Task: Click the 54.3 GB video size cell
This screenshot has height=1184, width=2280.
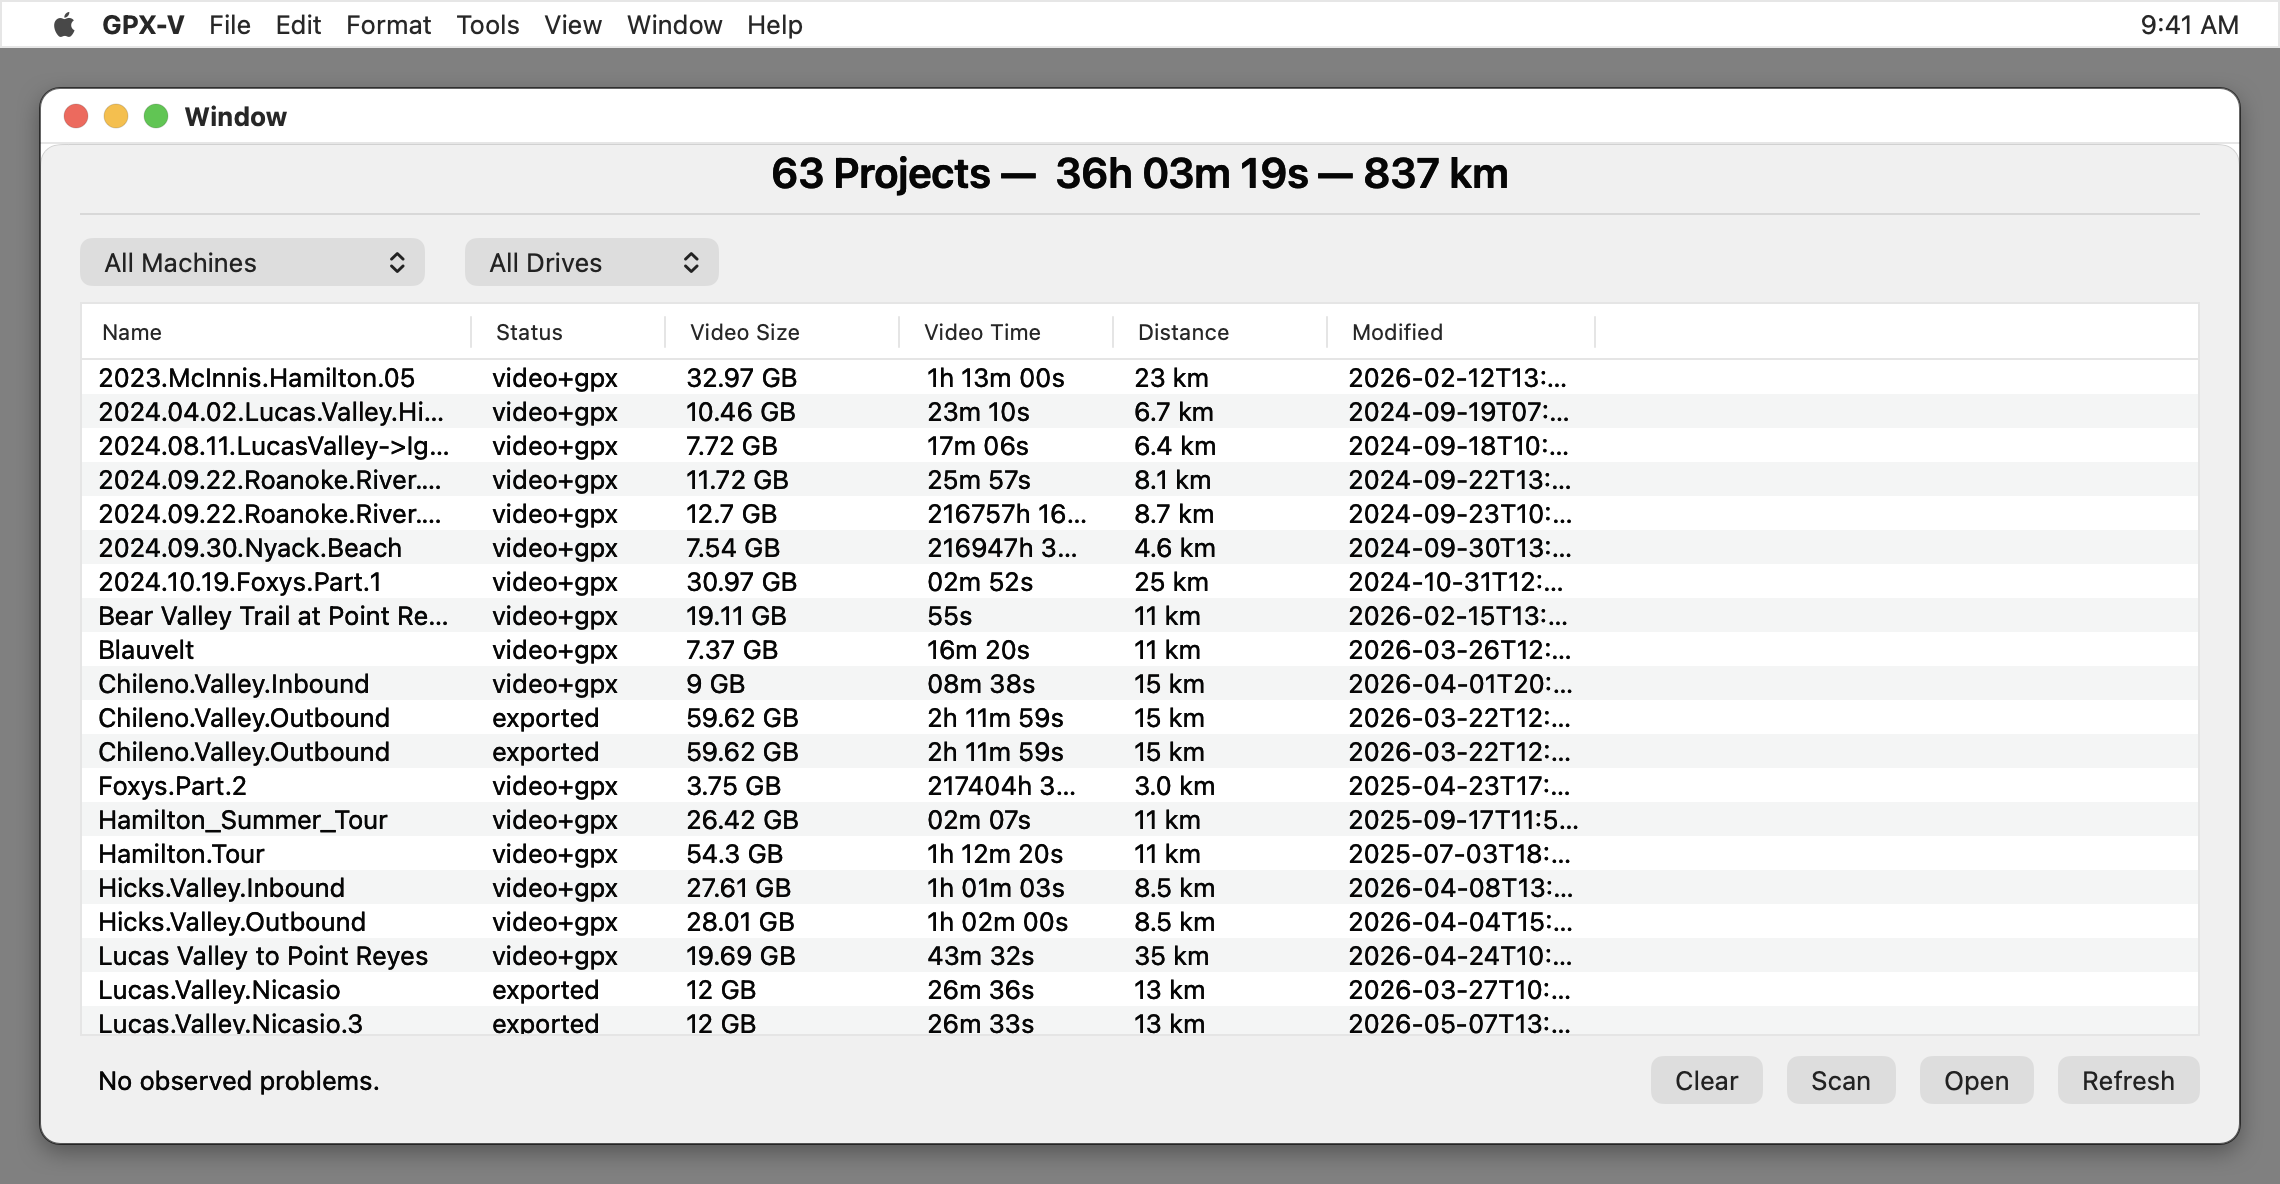Action: pyautogui.click(x=734, y=854)
